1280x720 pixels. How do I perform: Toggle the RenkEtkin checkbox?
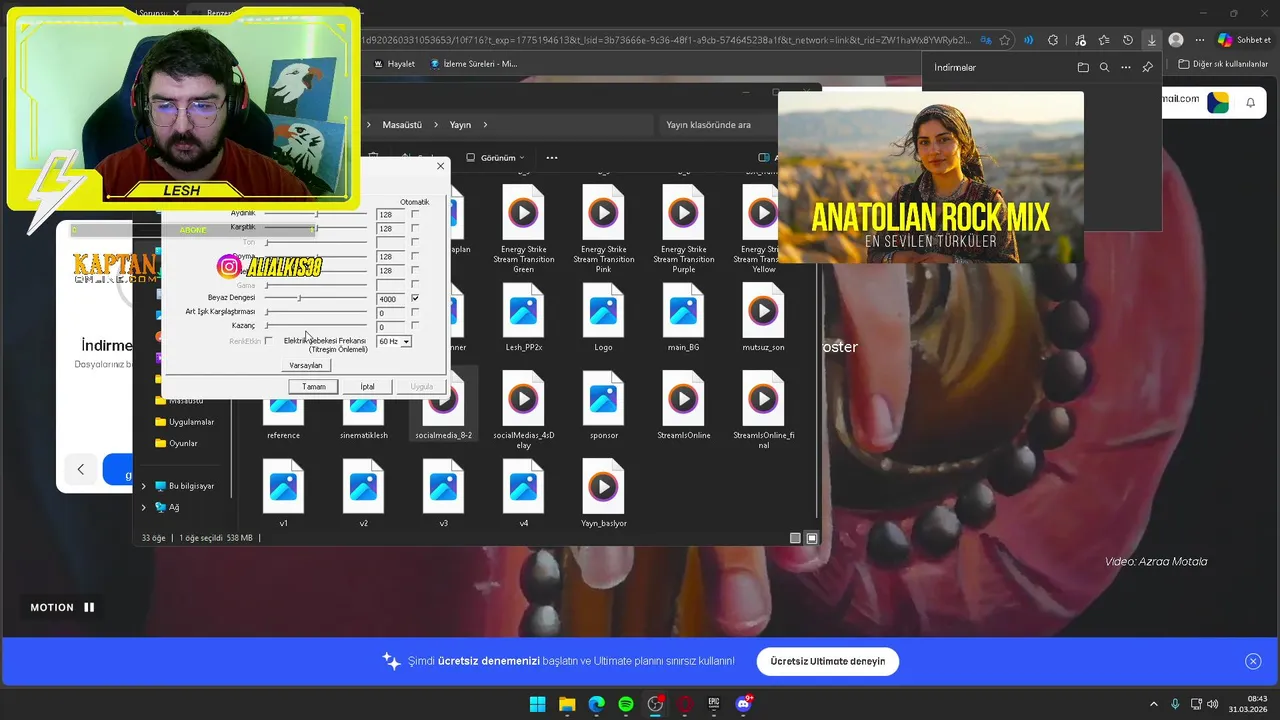tap(268, 341)
